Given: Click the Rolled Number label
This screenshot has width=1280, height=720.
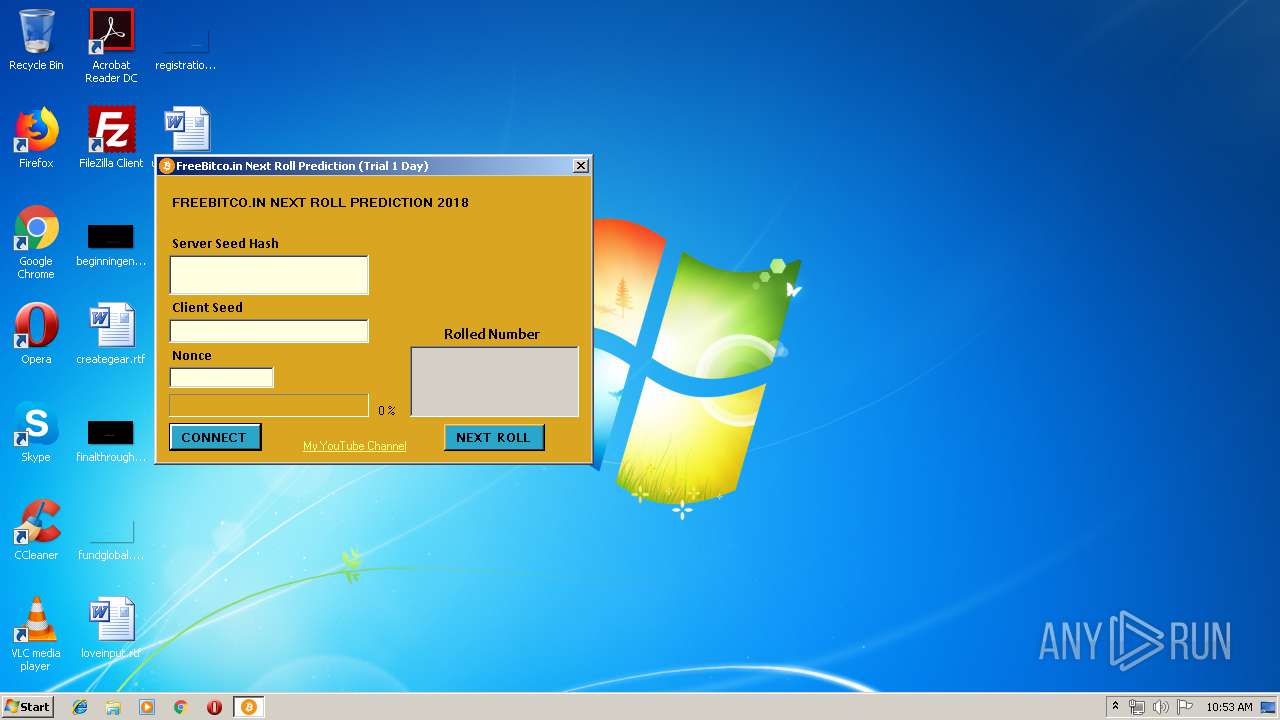Looking at the screenshot, I should [492, 334].
